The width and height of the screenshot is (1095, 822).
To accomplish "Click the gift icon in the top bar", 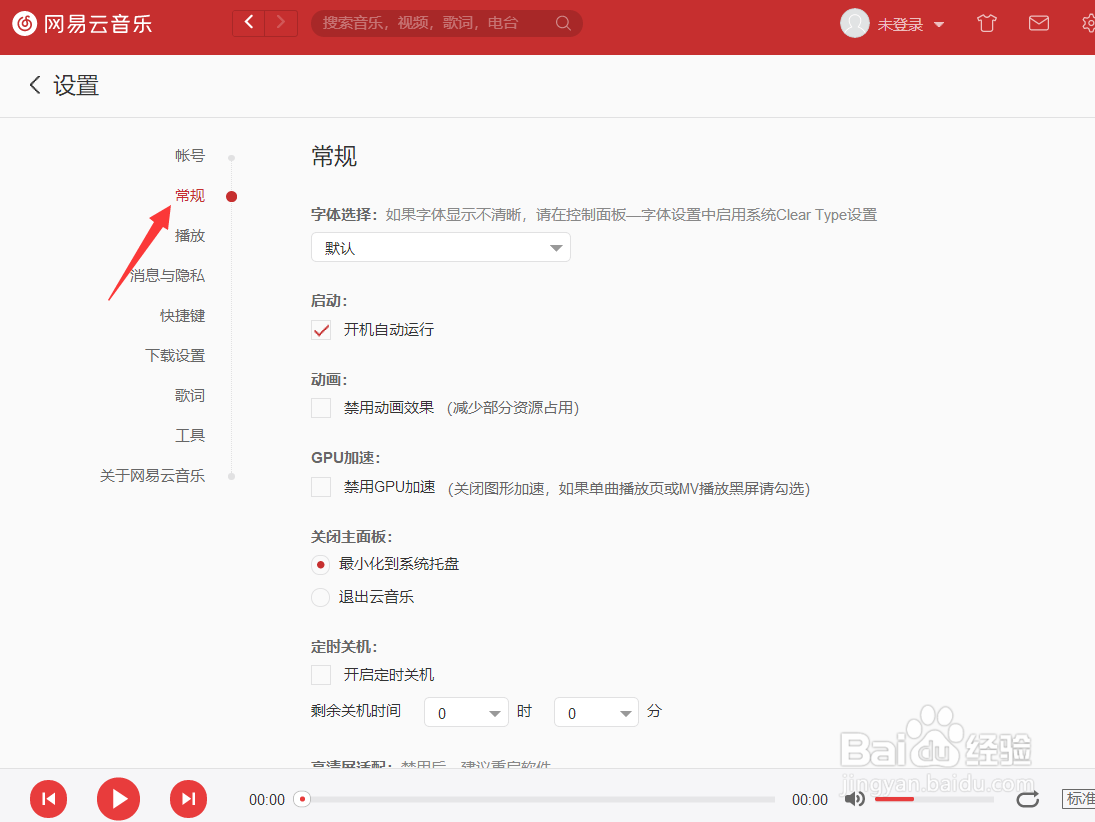I will click(x=986, y=23).
